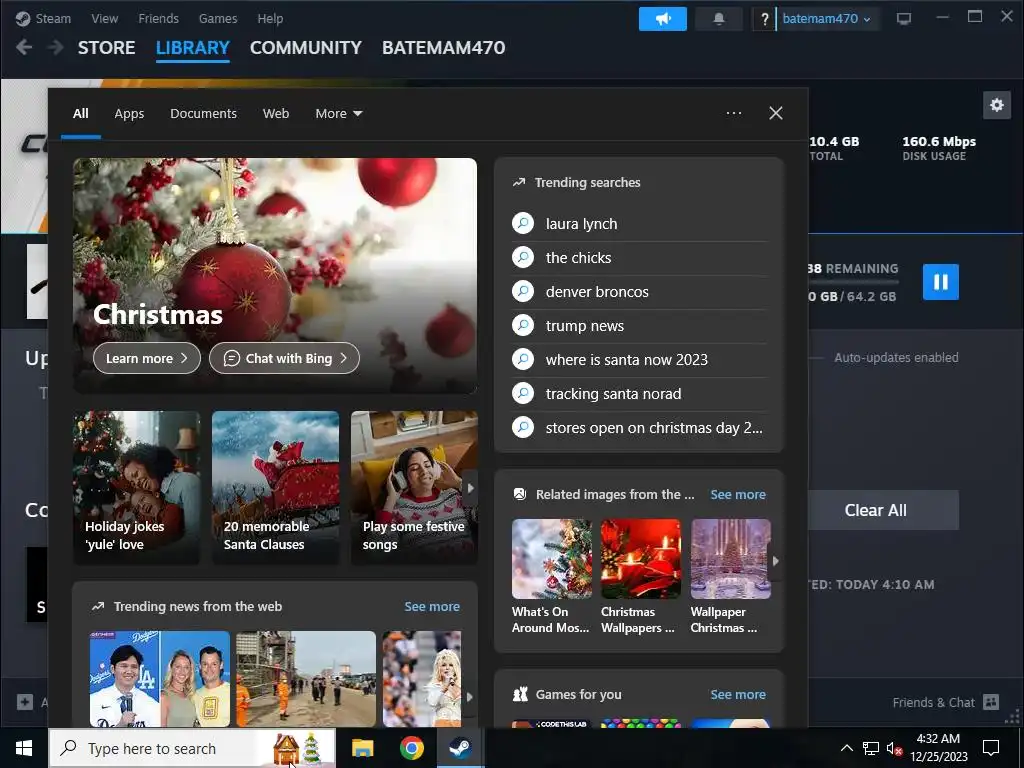Open Steam downloads settings gear
The height and width of the screenshot is (768, 1024).
997,105
